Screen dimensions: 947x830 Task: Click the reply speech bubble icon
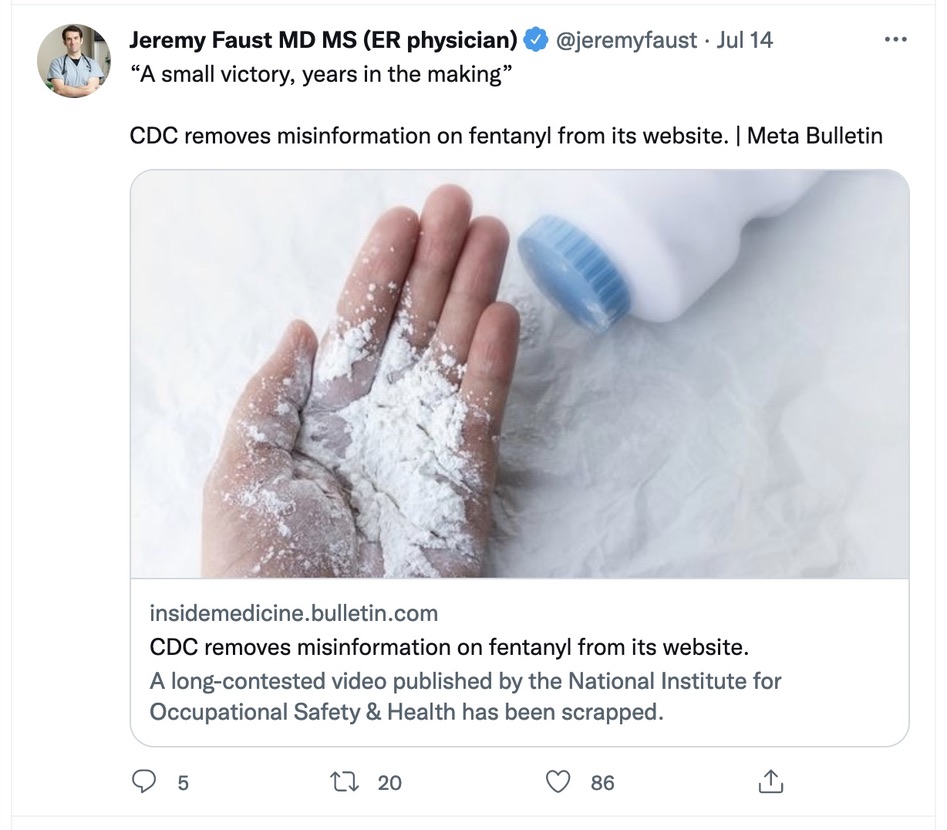145,782
